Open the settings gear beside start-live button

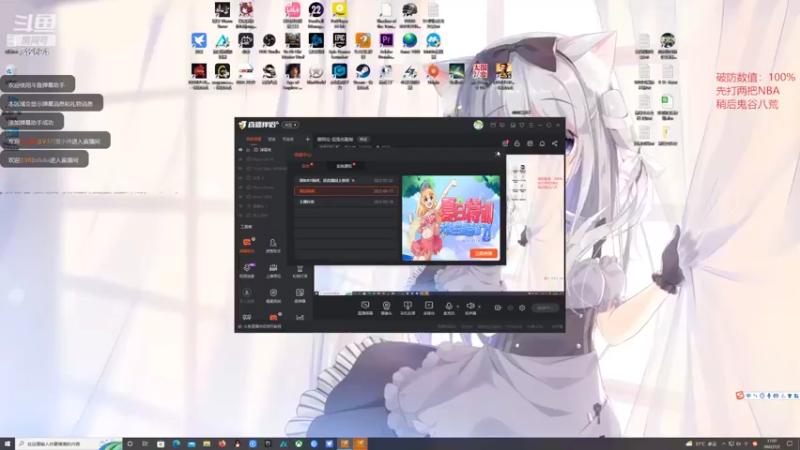click(522, 308)
